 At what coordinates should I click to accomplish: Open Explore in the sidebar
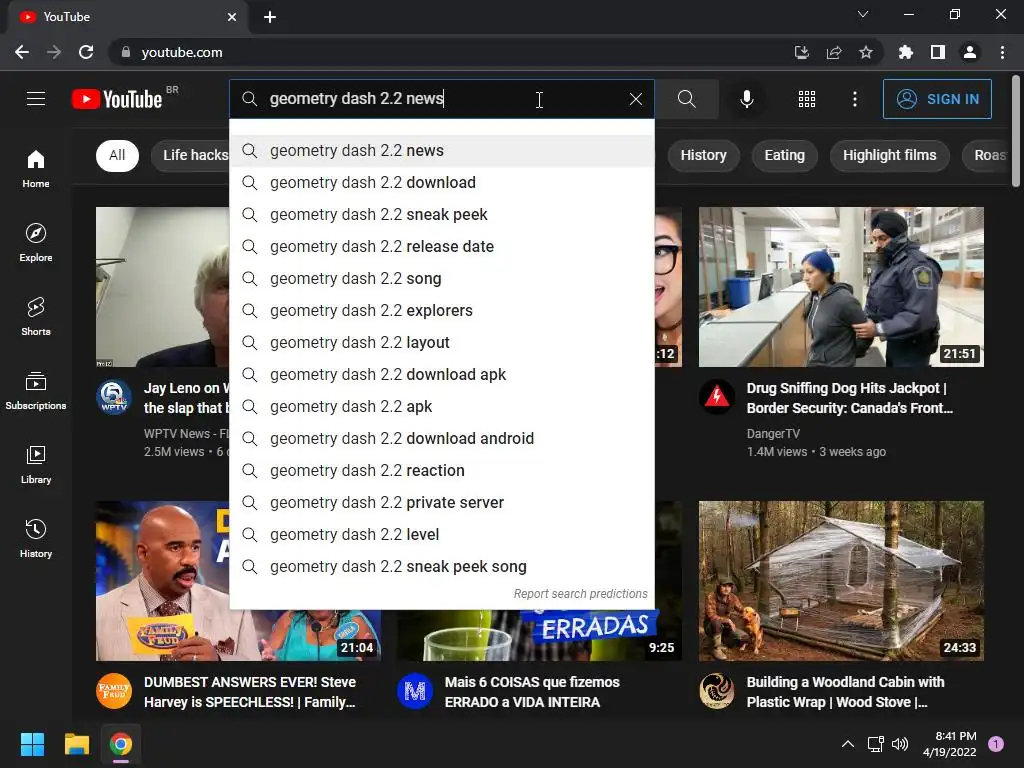36,242
